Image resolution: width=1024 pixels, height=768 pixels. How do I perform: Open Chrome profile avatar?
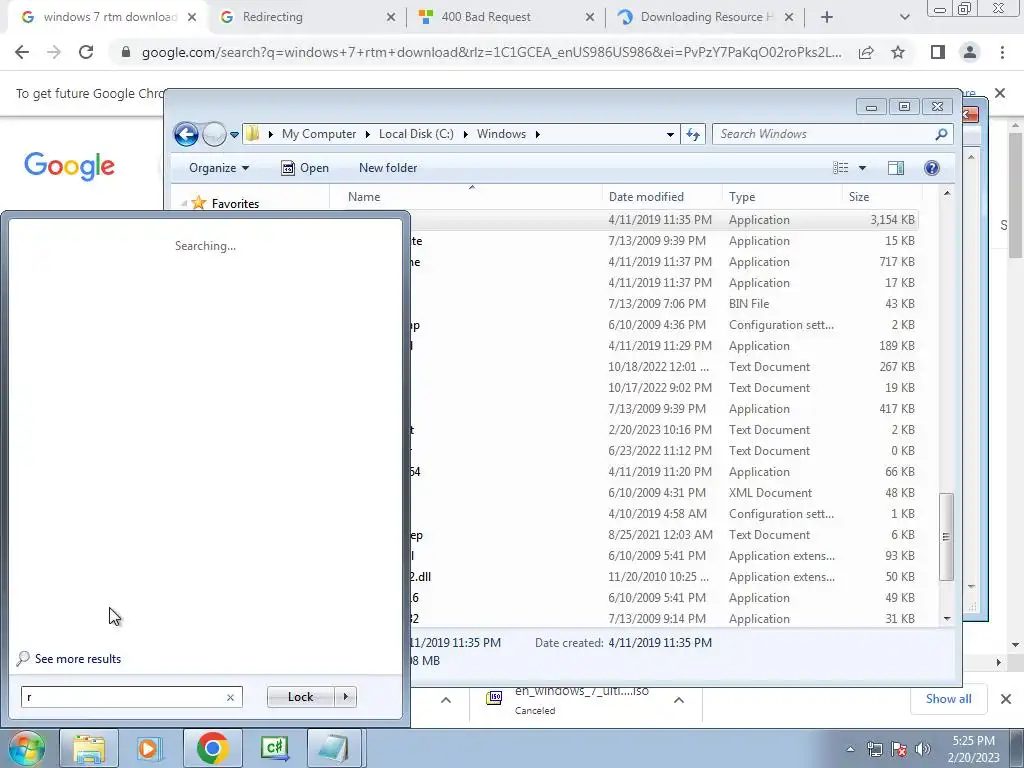[x=970, y=52]
